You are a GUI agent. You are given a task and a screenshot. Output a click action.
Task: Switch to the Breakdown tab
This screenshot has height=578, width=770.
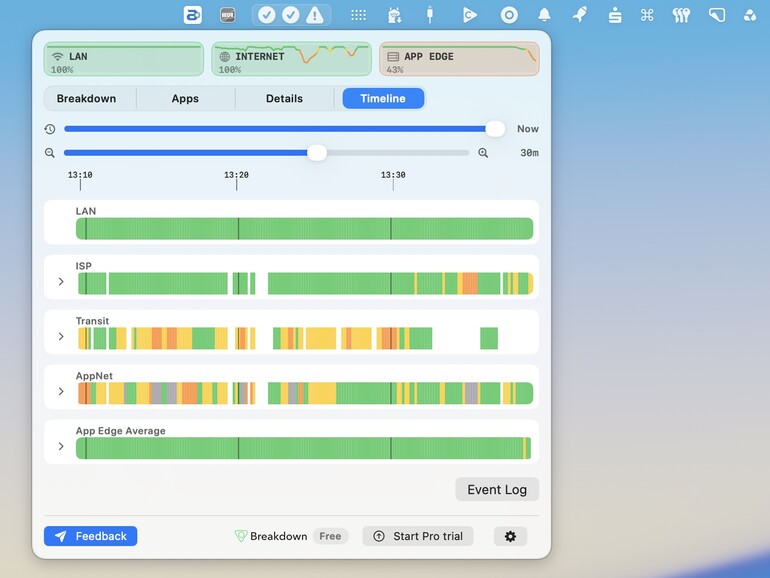click(86, 98)
